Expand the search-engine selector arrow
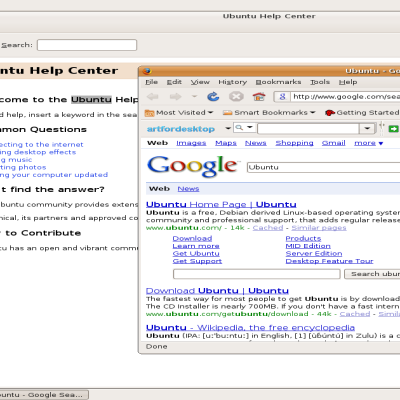Viewport: 400px width, 400px height. pyautogui.click(x=250, y=127)
